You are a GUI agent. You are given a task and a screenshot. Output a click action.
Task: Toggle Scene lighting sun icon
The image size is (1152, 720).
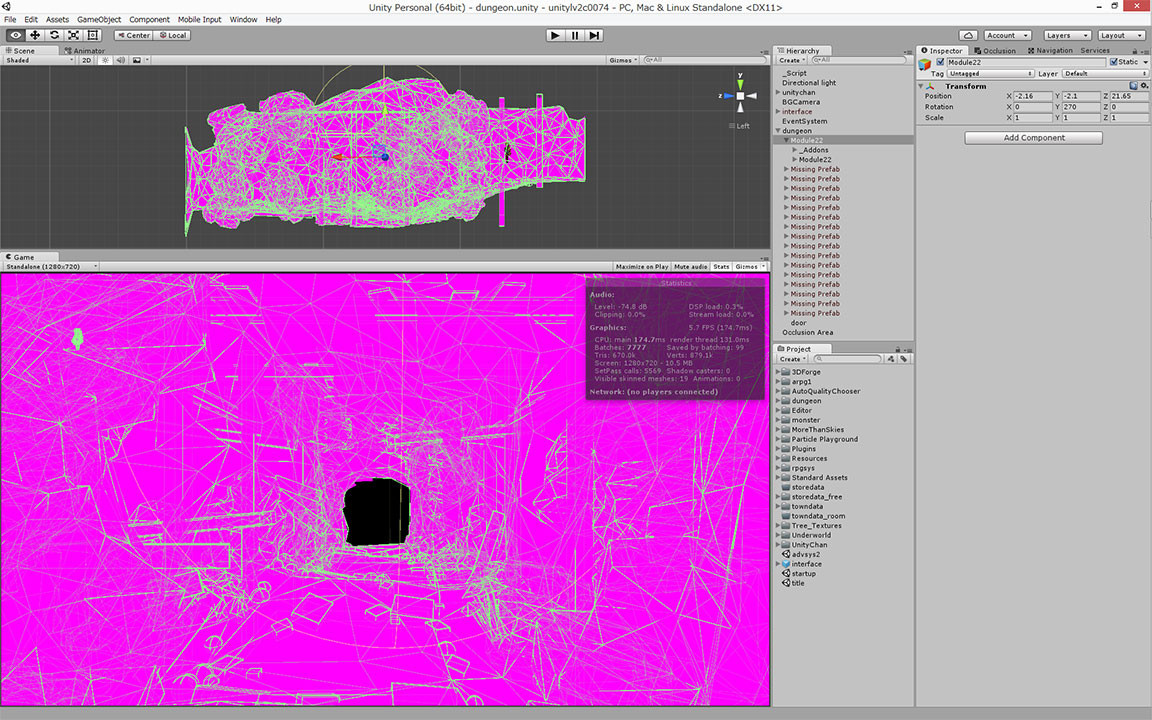tap(104, 60)
